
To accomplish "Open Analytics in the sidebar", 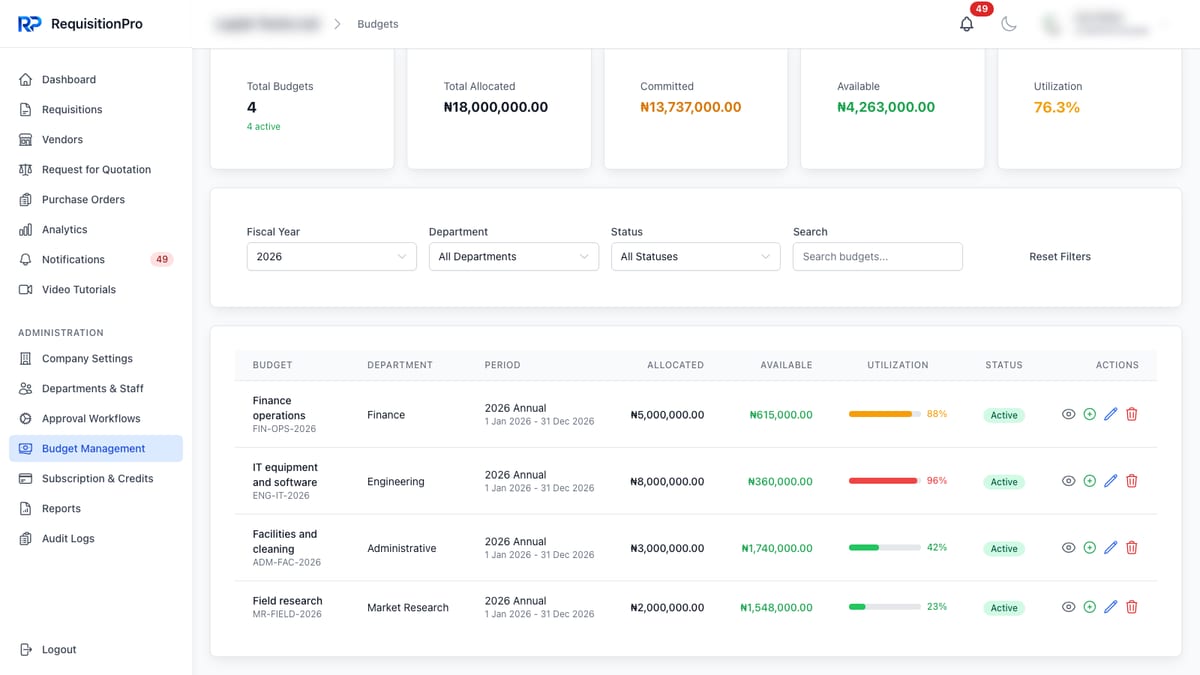I will [x=96, y=230].
